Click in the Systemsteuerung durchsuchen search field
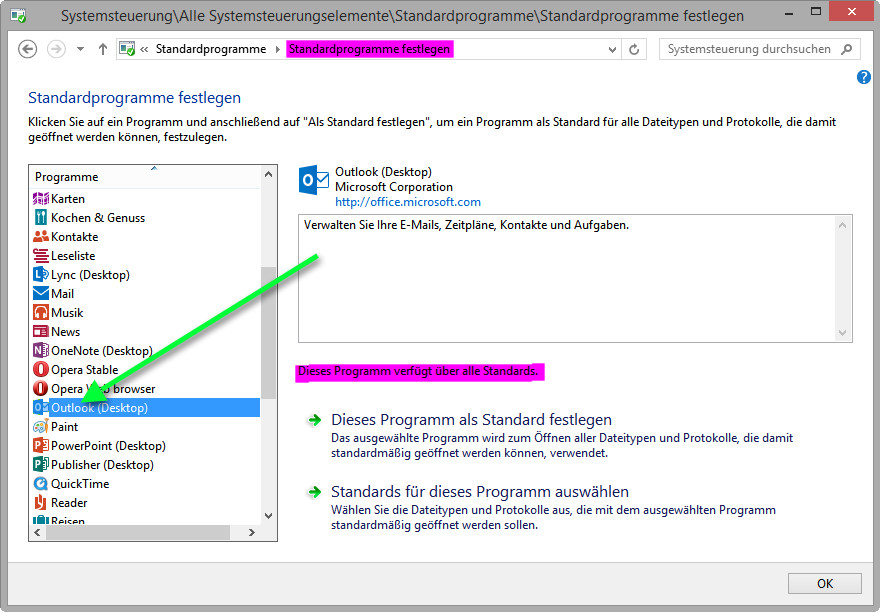The height and width of the screenshot is (613, 881). click(750, 49)
